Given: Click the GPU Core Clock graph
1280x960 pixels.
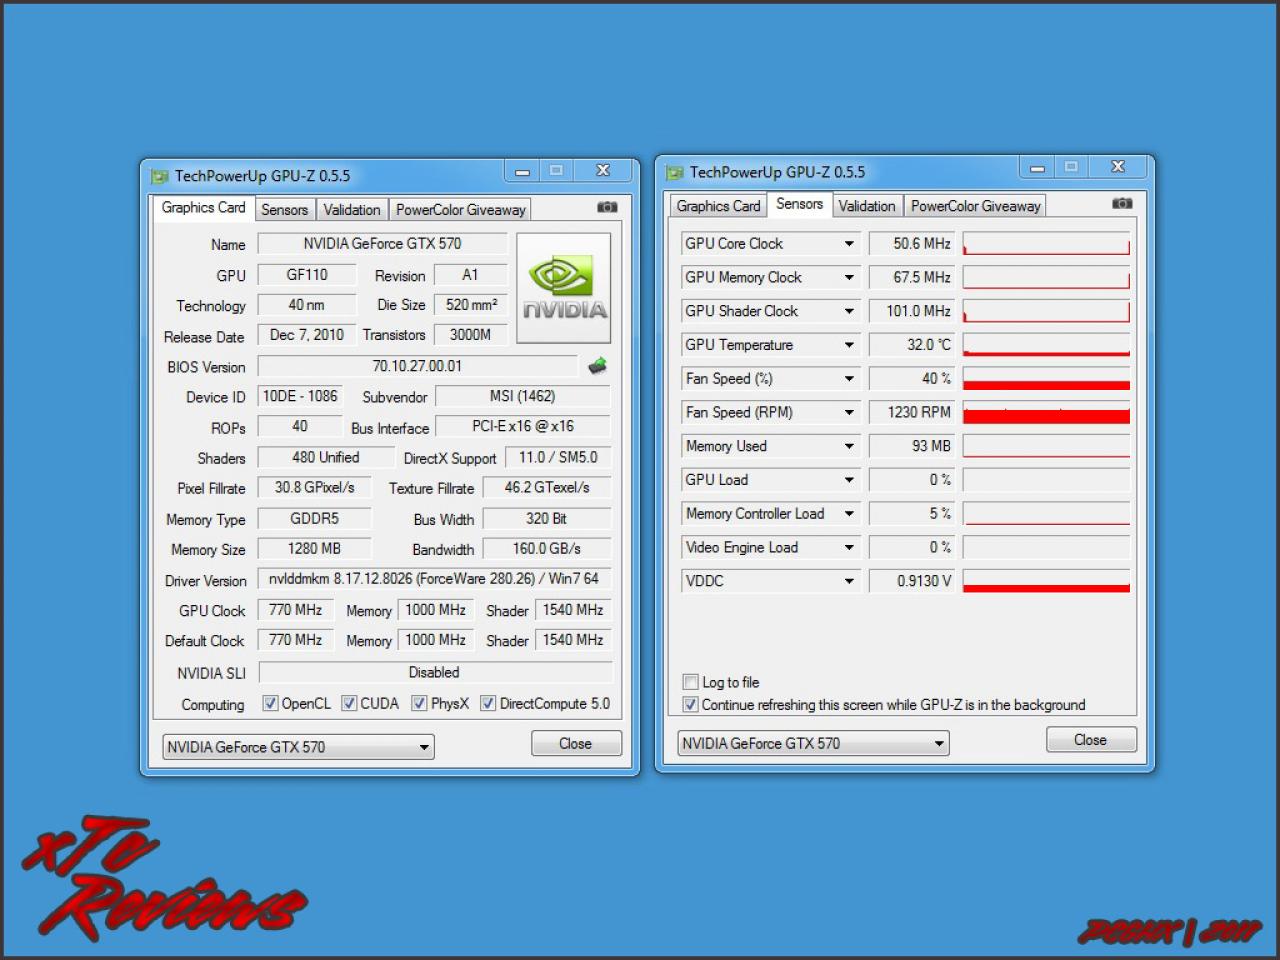Looking at the screenshot, I should click(1046, 244).
